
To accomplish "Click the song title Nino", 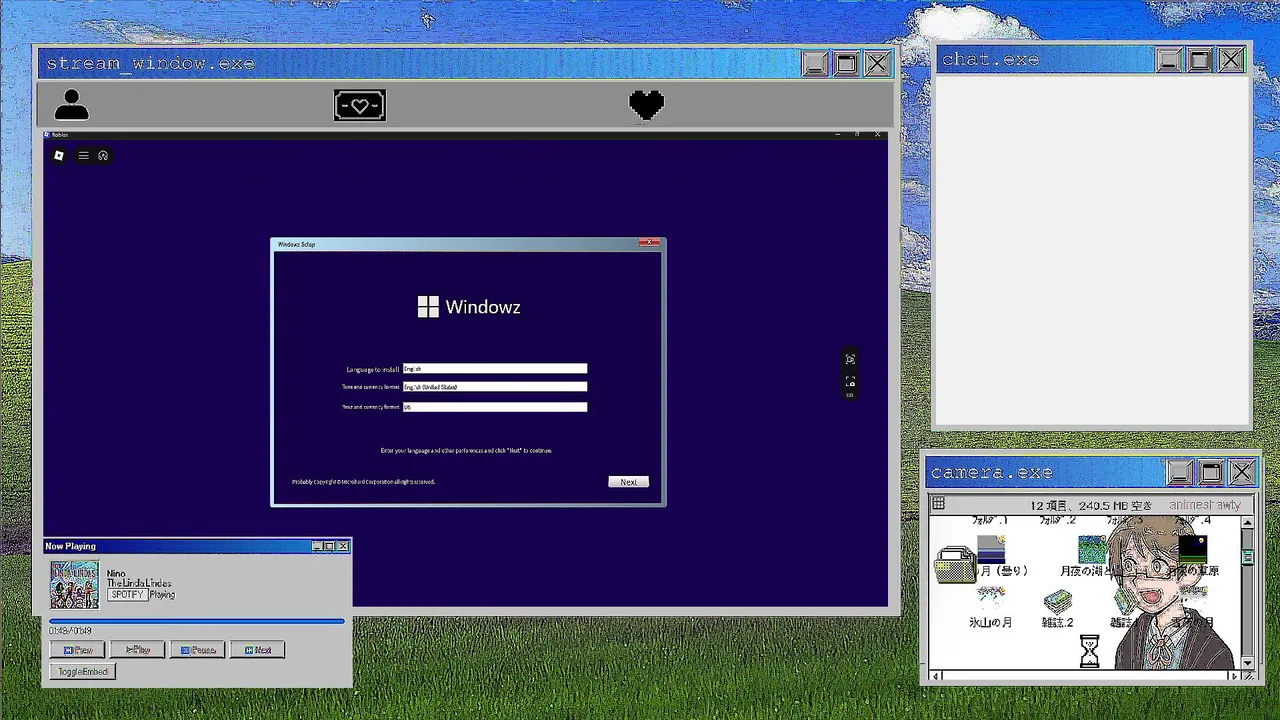I will [x=116, y=574].
